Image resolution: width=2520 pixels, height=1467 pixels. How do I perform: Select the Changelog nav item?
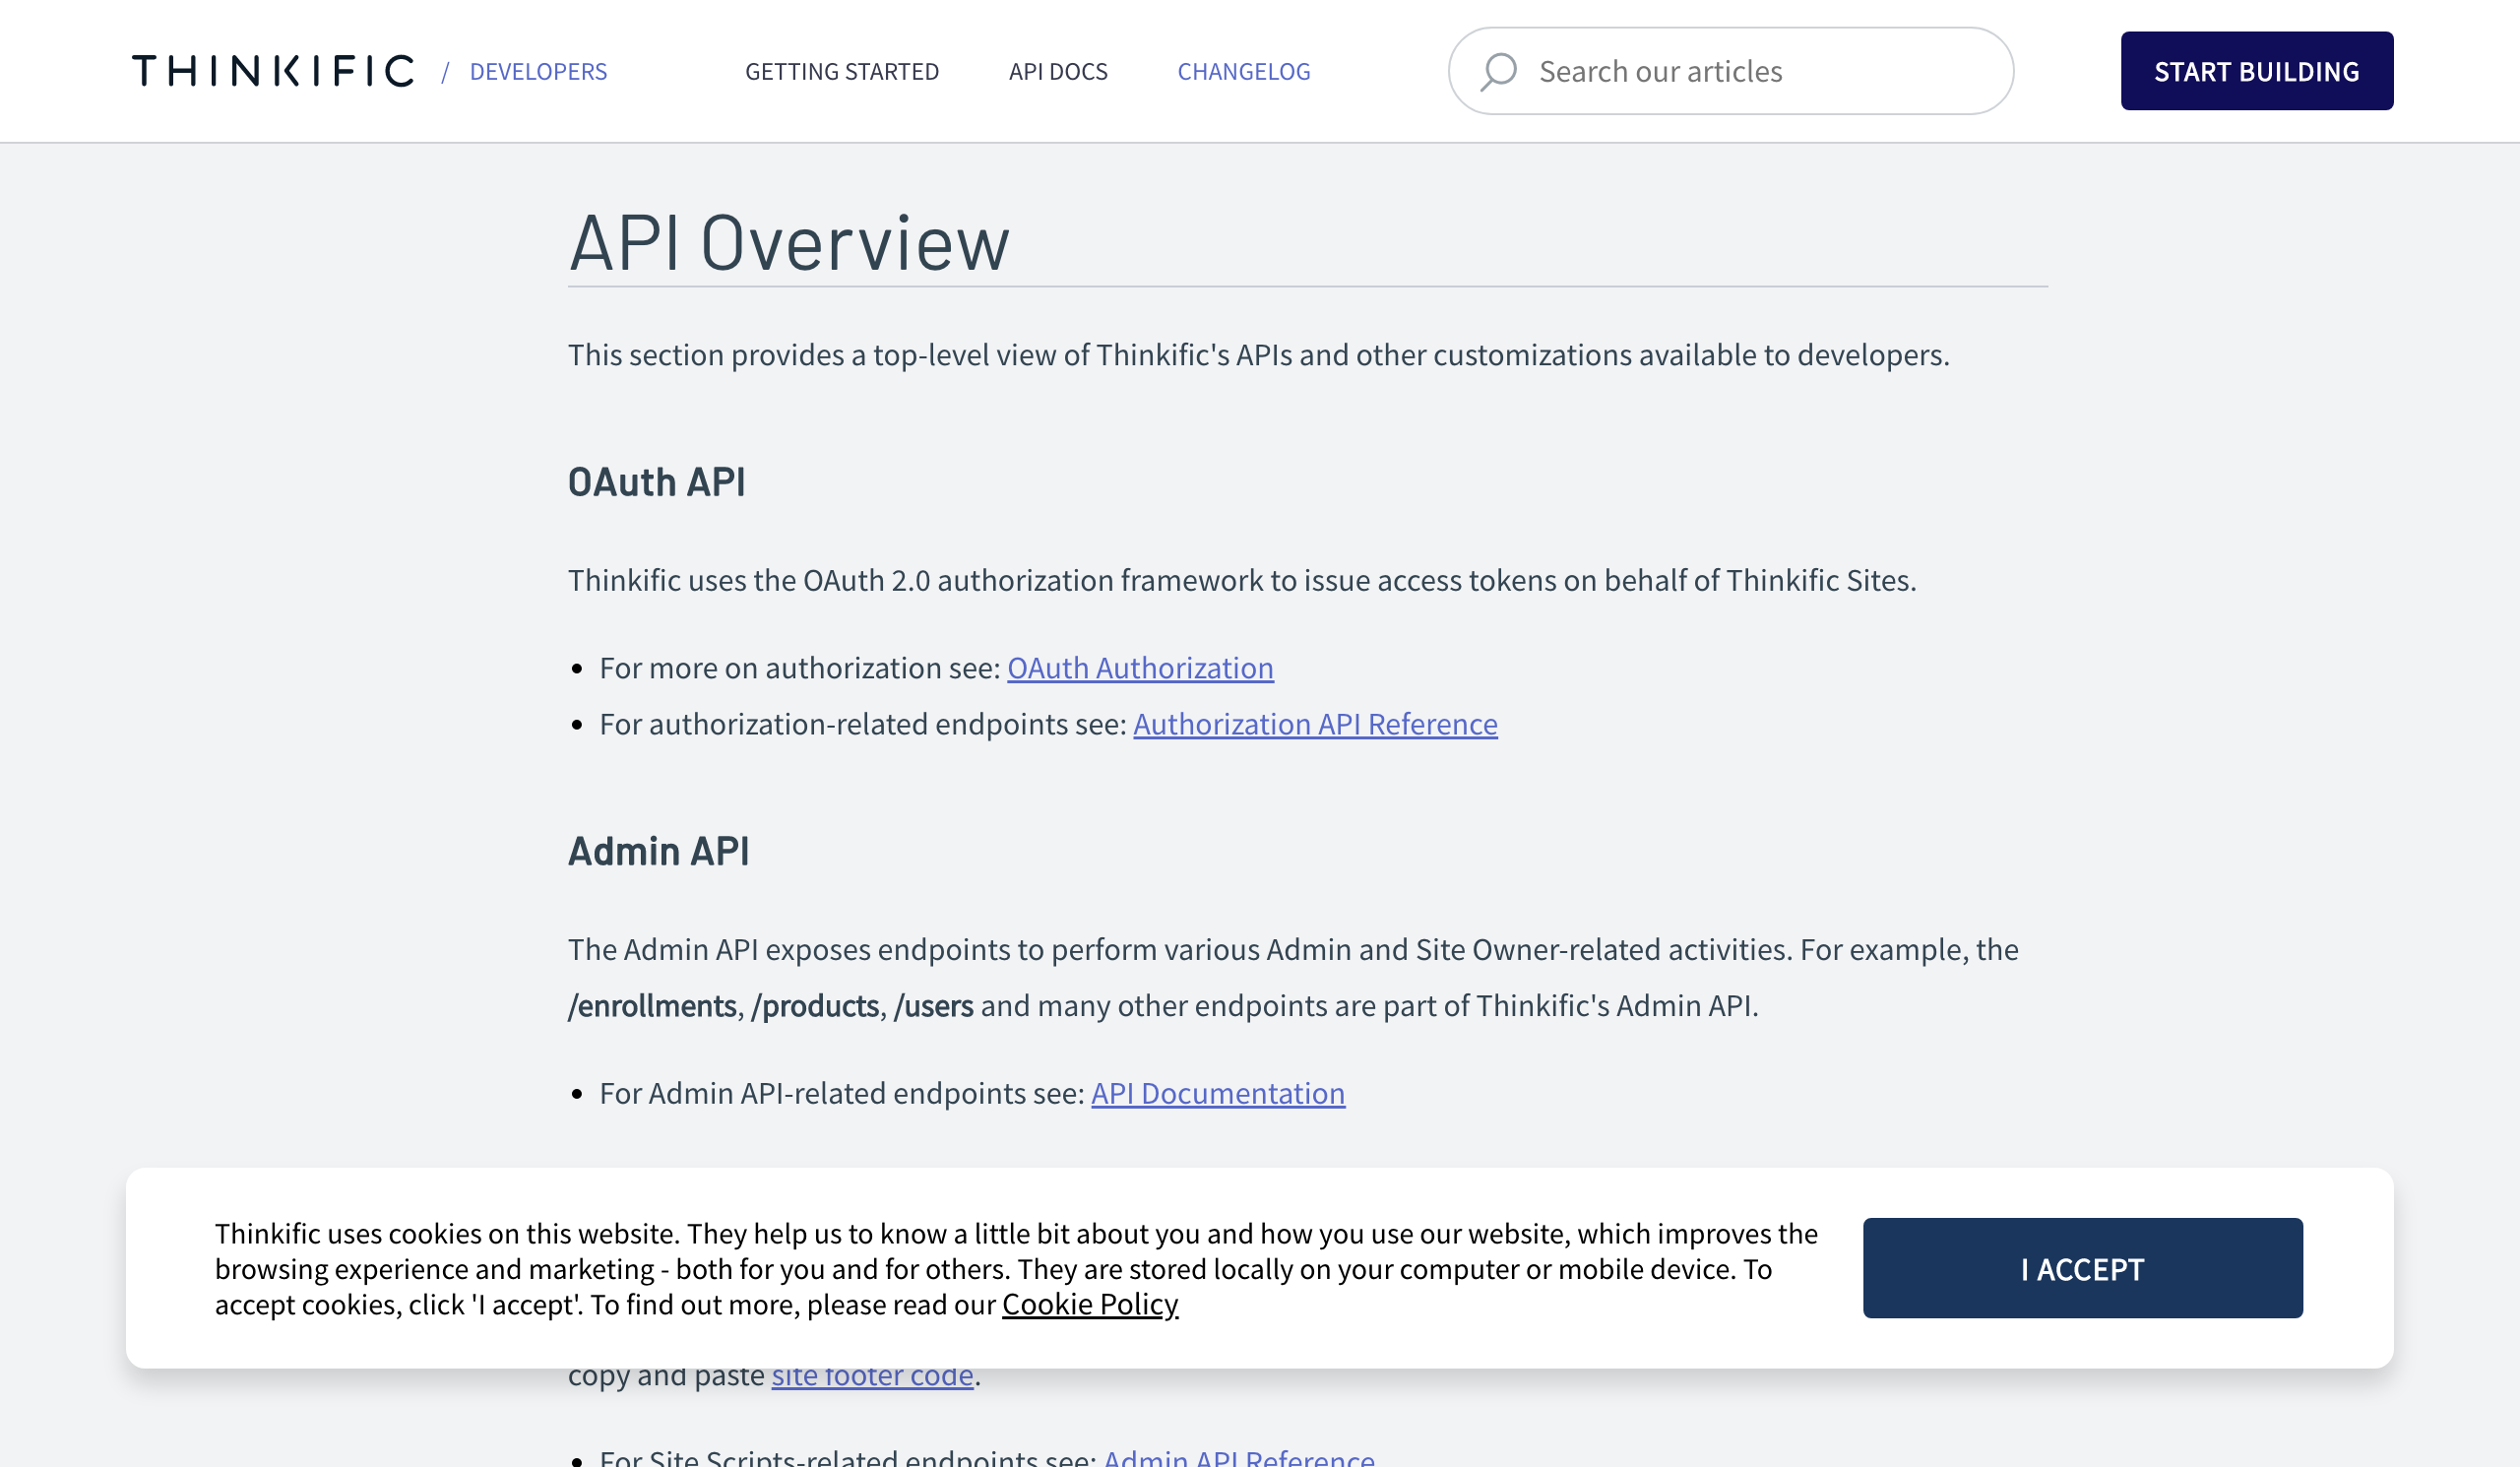1243,71
